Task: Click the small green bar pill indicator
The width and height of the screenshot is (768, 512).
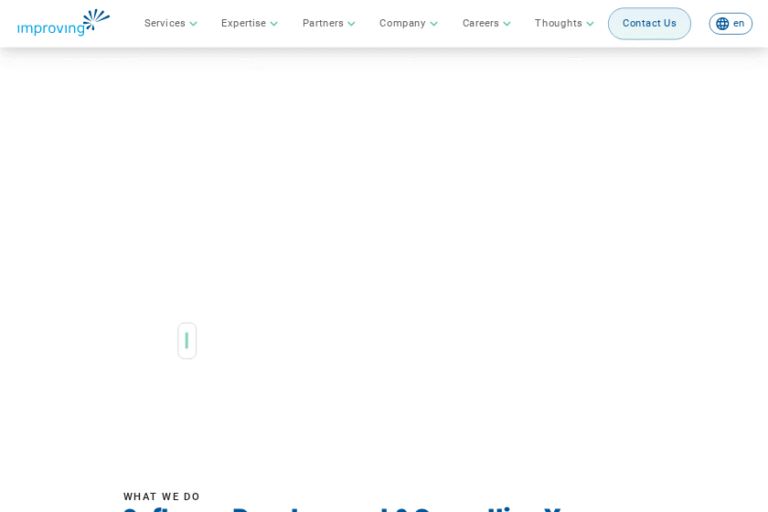Action: (187, 341)
